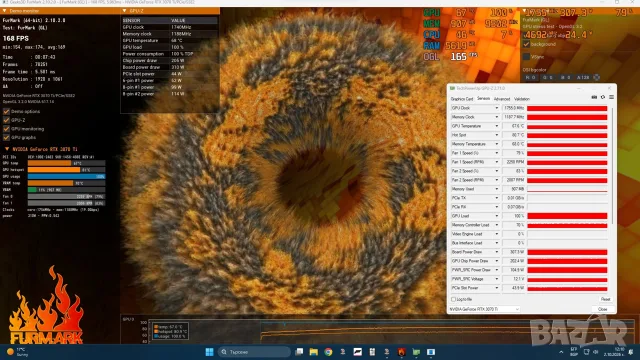
Task: Open Memory Clock sensor dropdown
Action: point(497,117)
